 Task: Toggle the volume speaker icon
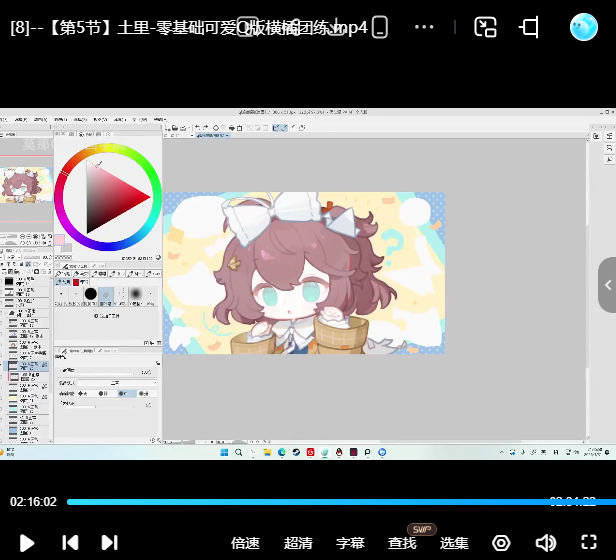click(x=545, y=543)
